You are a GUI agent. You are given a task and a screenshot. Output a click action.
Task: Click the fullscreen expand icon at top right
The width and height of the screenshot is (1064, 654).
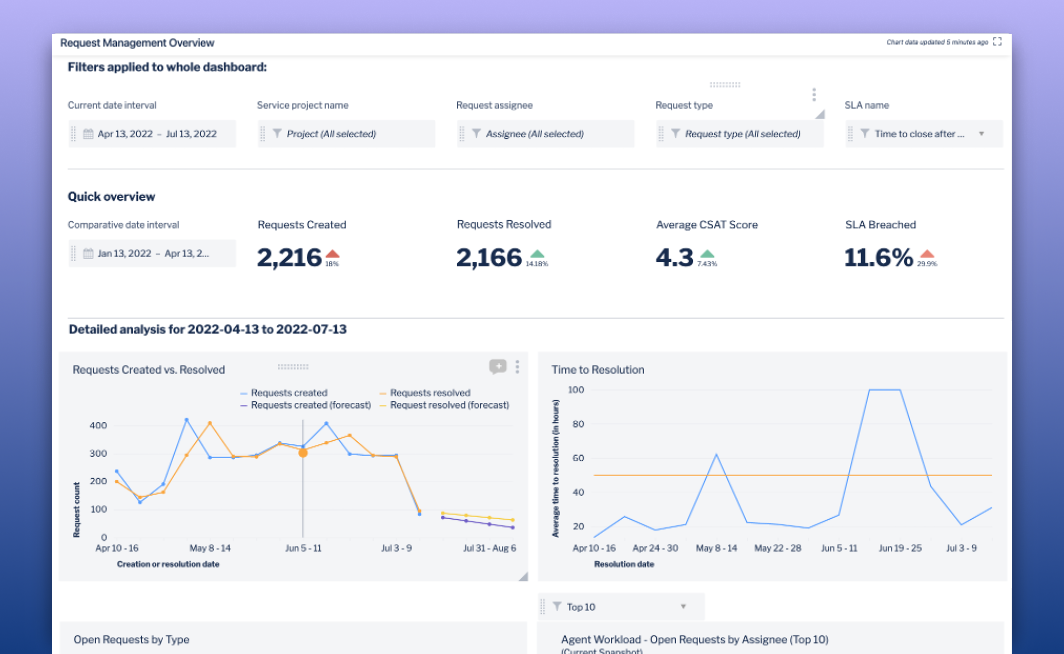[x=997, y=41]
